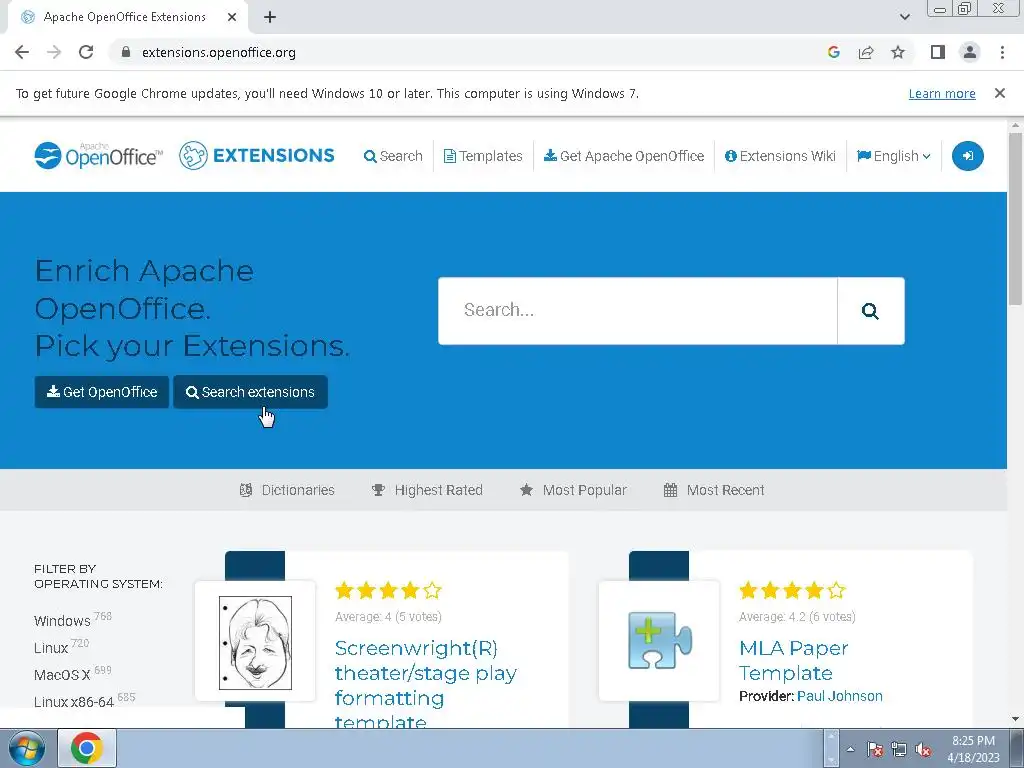Click Screenwright's star rating
The height and width of the screenshot is (768, 1024).
point(388,591)
